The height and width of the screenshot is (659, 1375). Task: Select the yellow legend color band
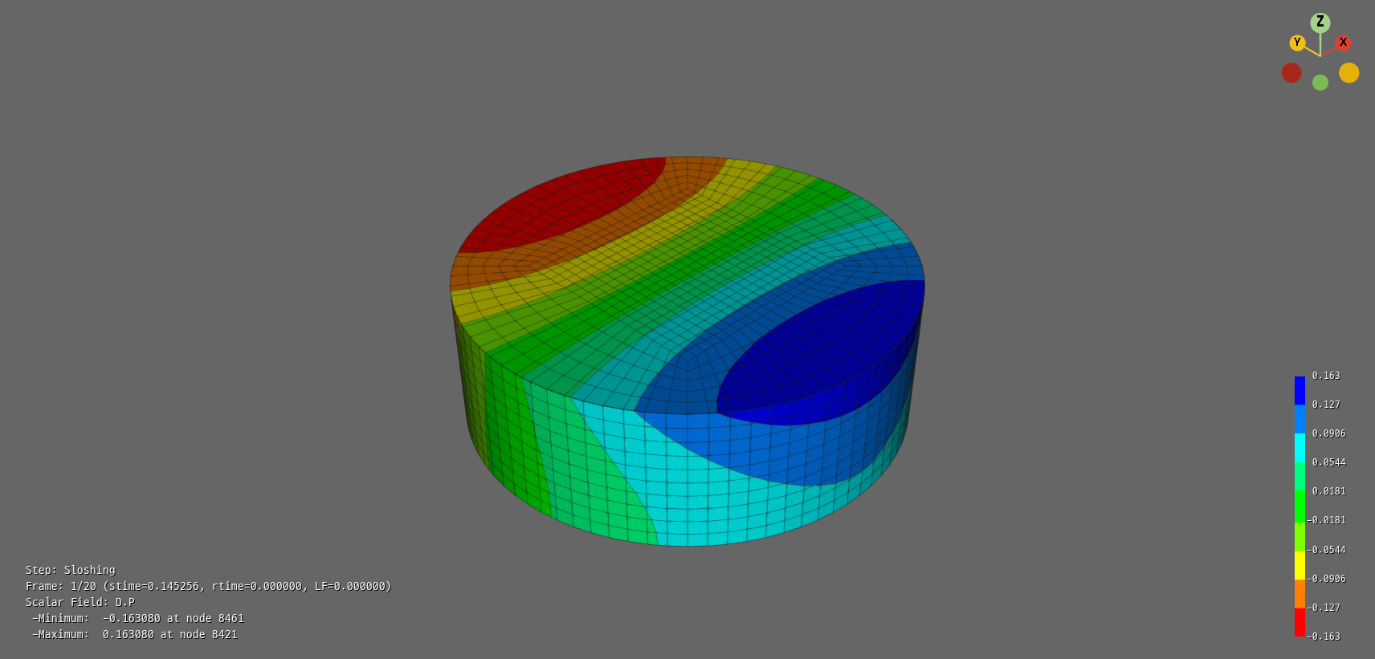coord(1300,565)
